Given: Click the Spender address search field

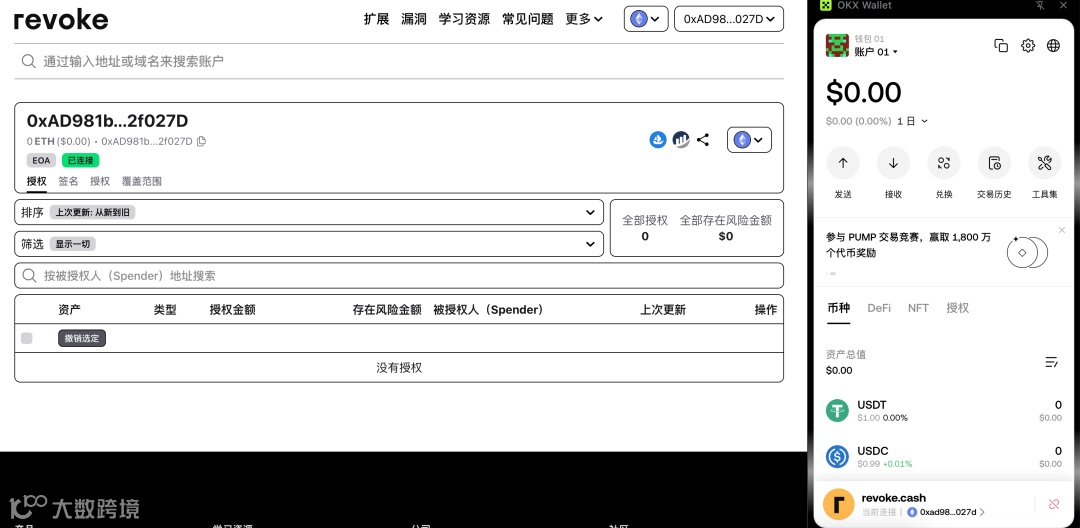Looking at the screenshot, I should click(x=399, y=275).
